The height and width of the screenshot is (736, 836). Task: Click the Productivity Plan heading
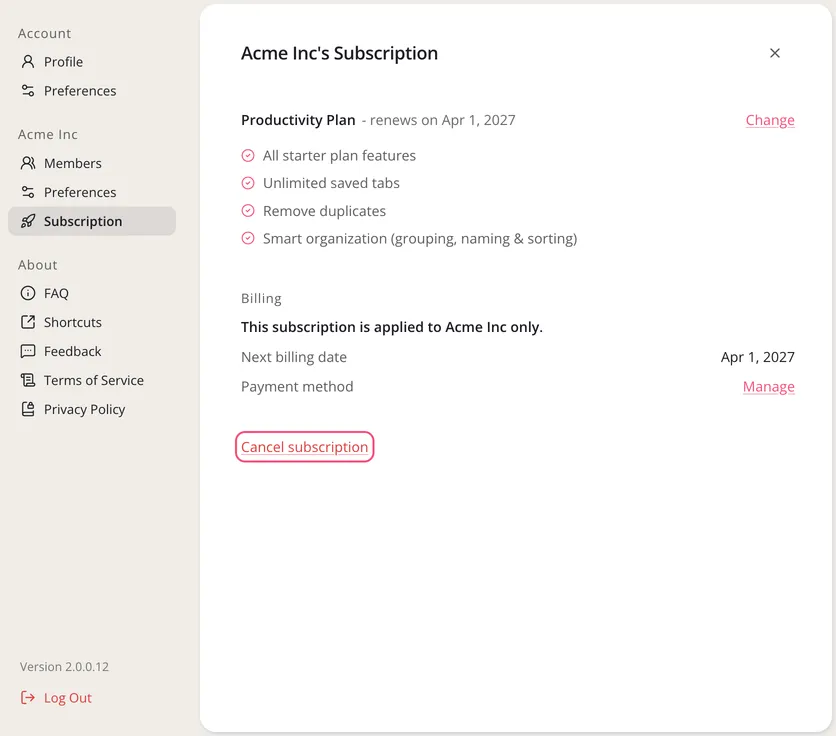click(x=298, y=120)
